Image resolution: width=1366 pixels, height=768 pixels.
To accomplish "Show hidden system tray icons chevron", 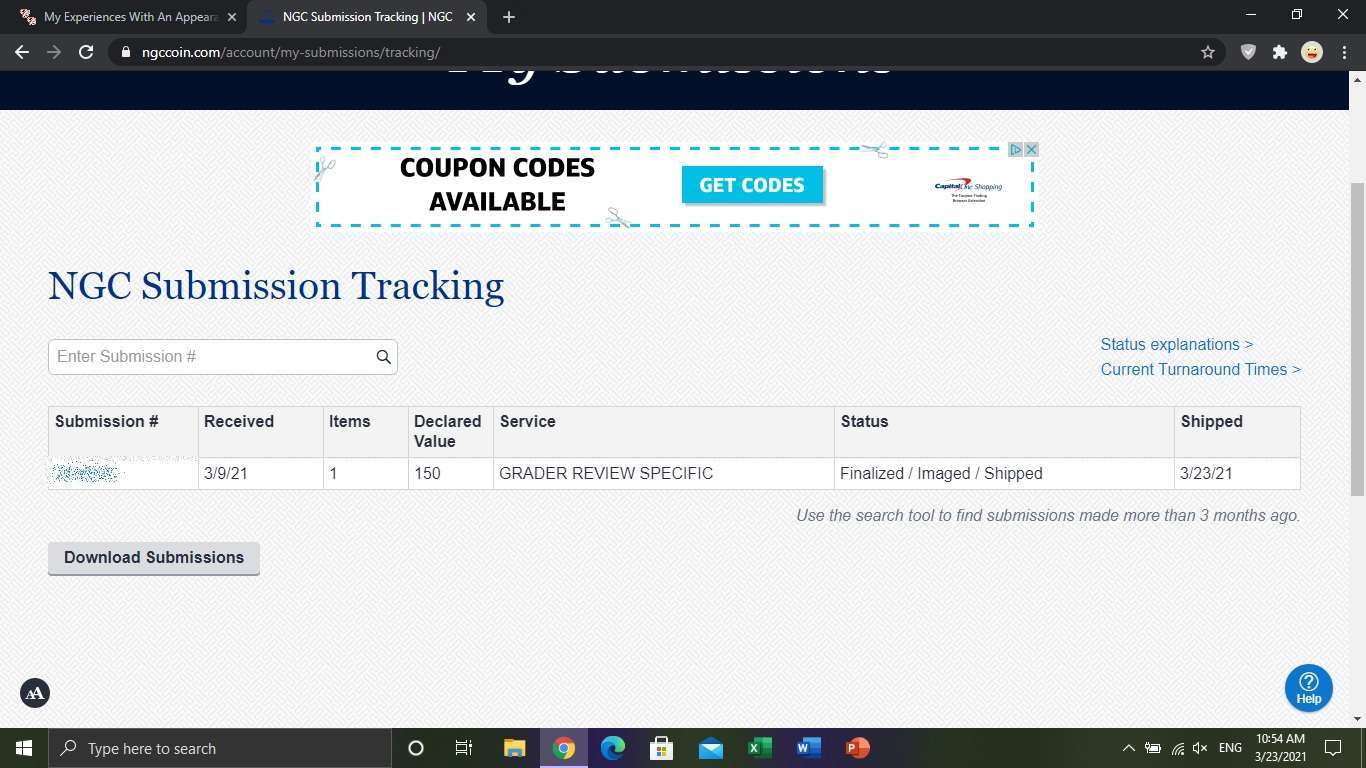I will point(1128,748).
